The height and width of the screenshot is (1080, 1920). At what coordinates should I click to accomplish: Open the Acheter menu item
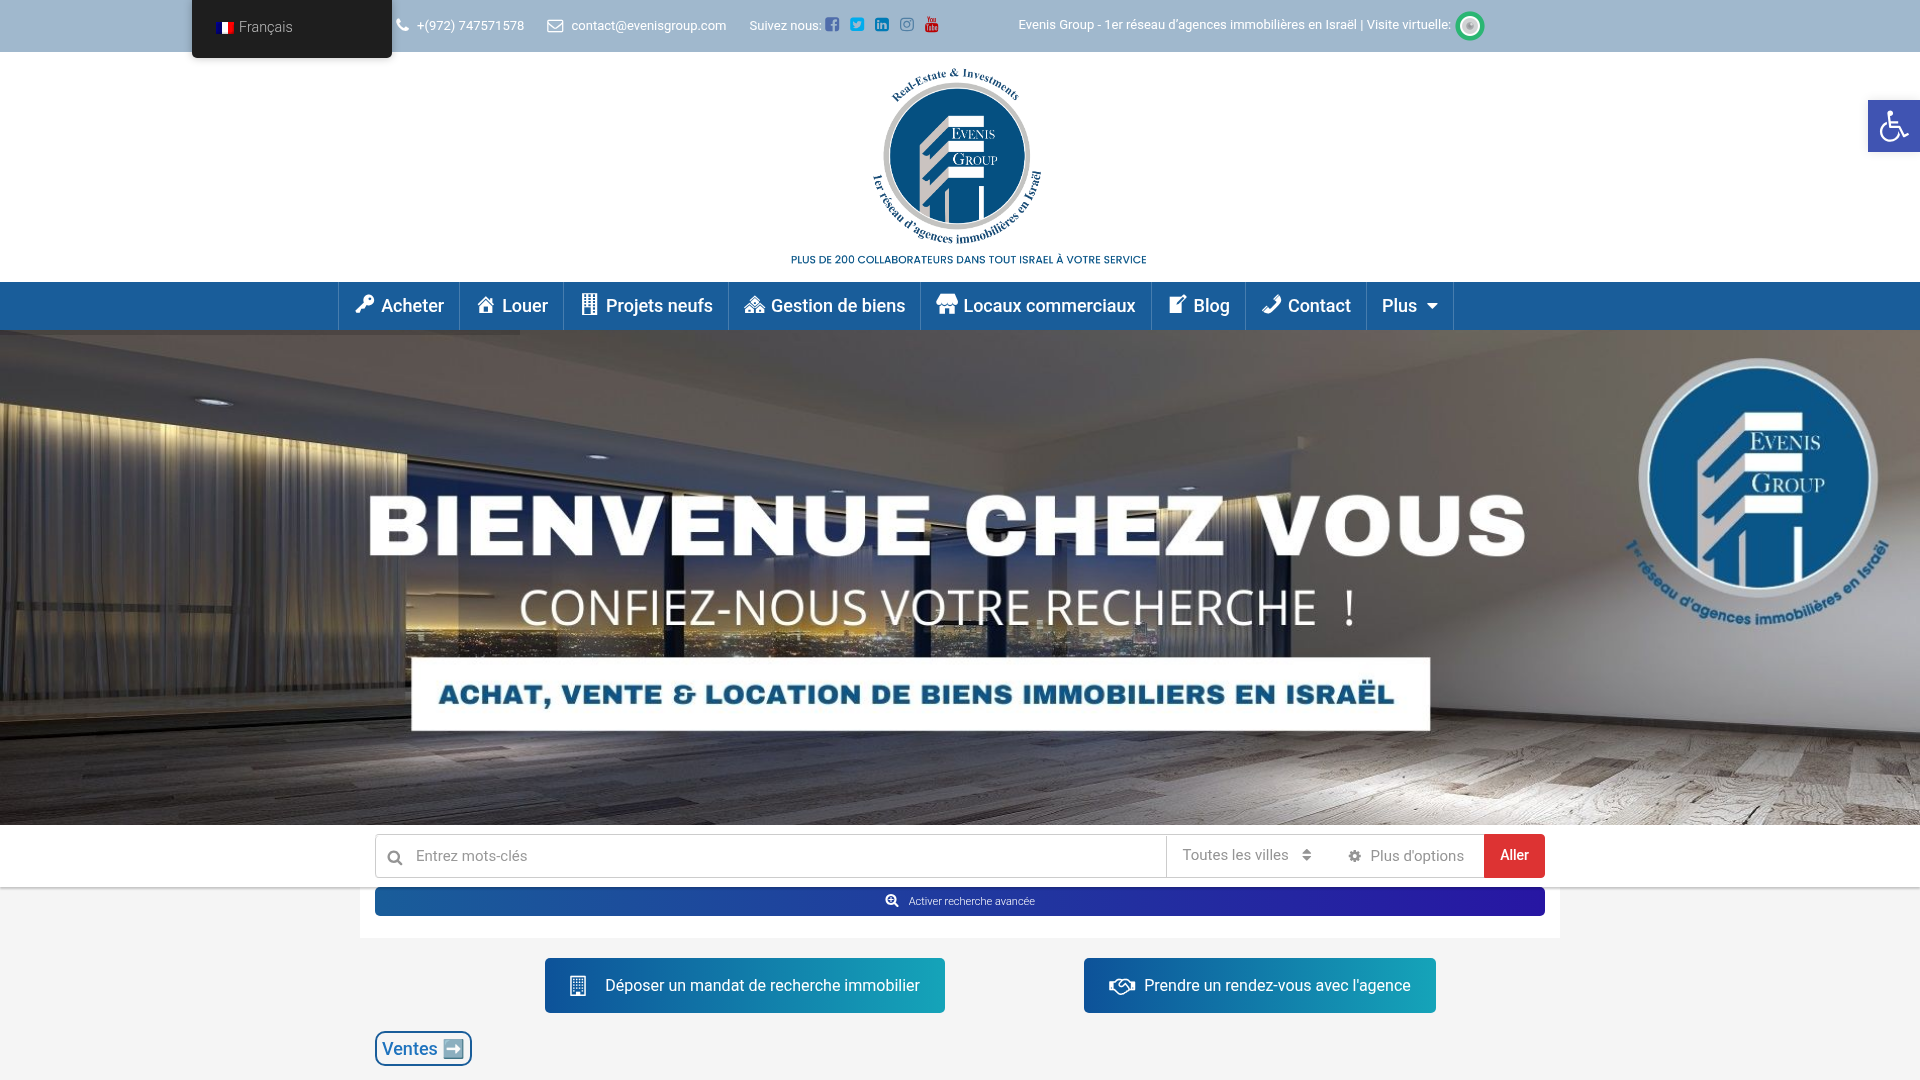[x=399, y=306]
